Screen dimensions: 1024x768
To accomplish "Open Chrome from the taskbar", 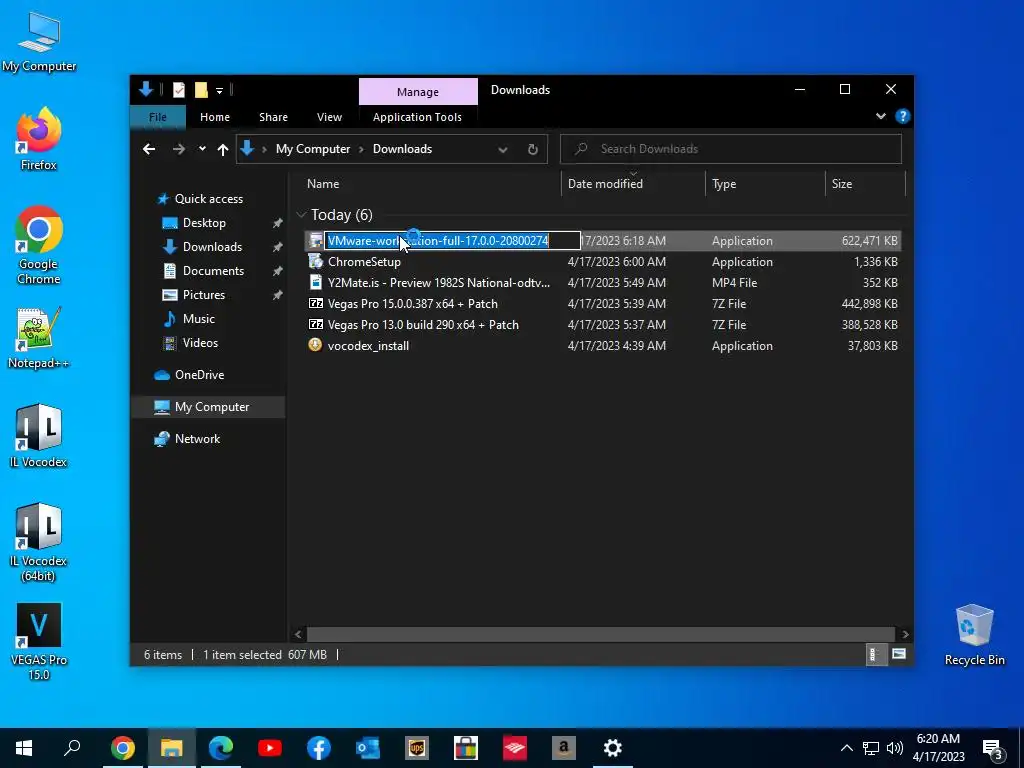I will (122, 748).
